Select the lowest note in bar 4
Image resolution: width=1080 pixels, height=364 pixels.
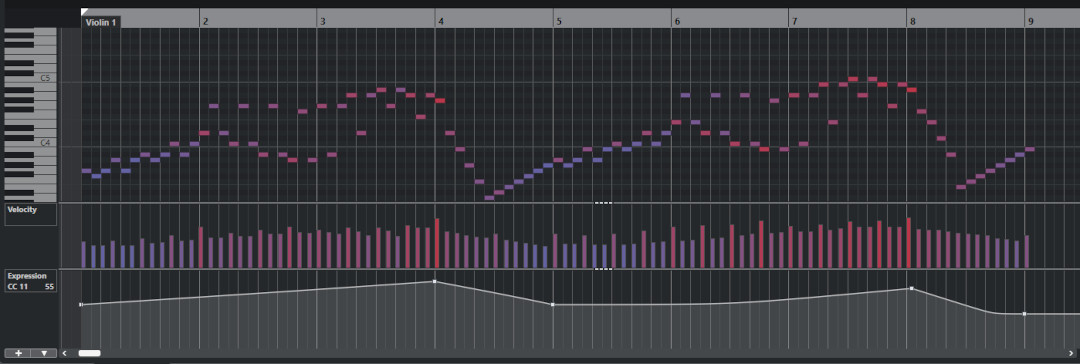(489, 198)
